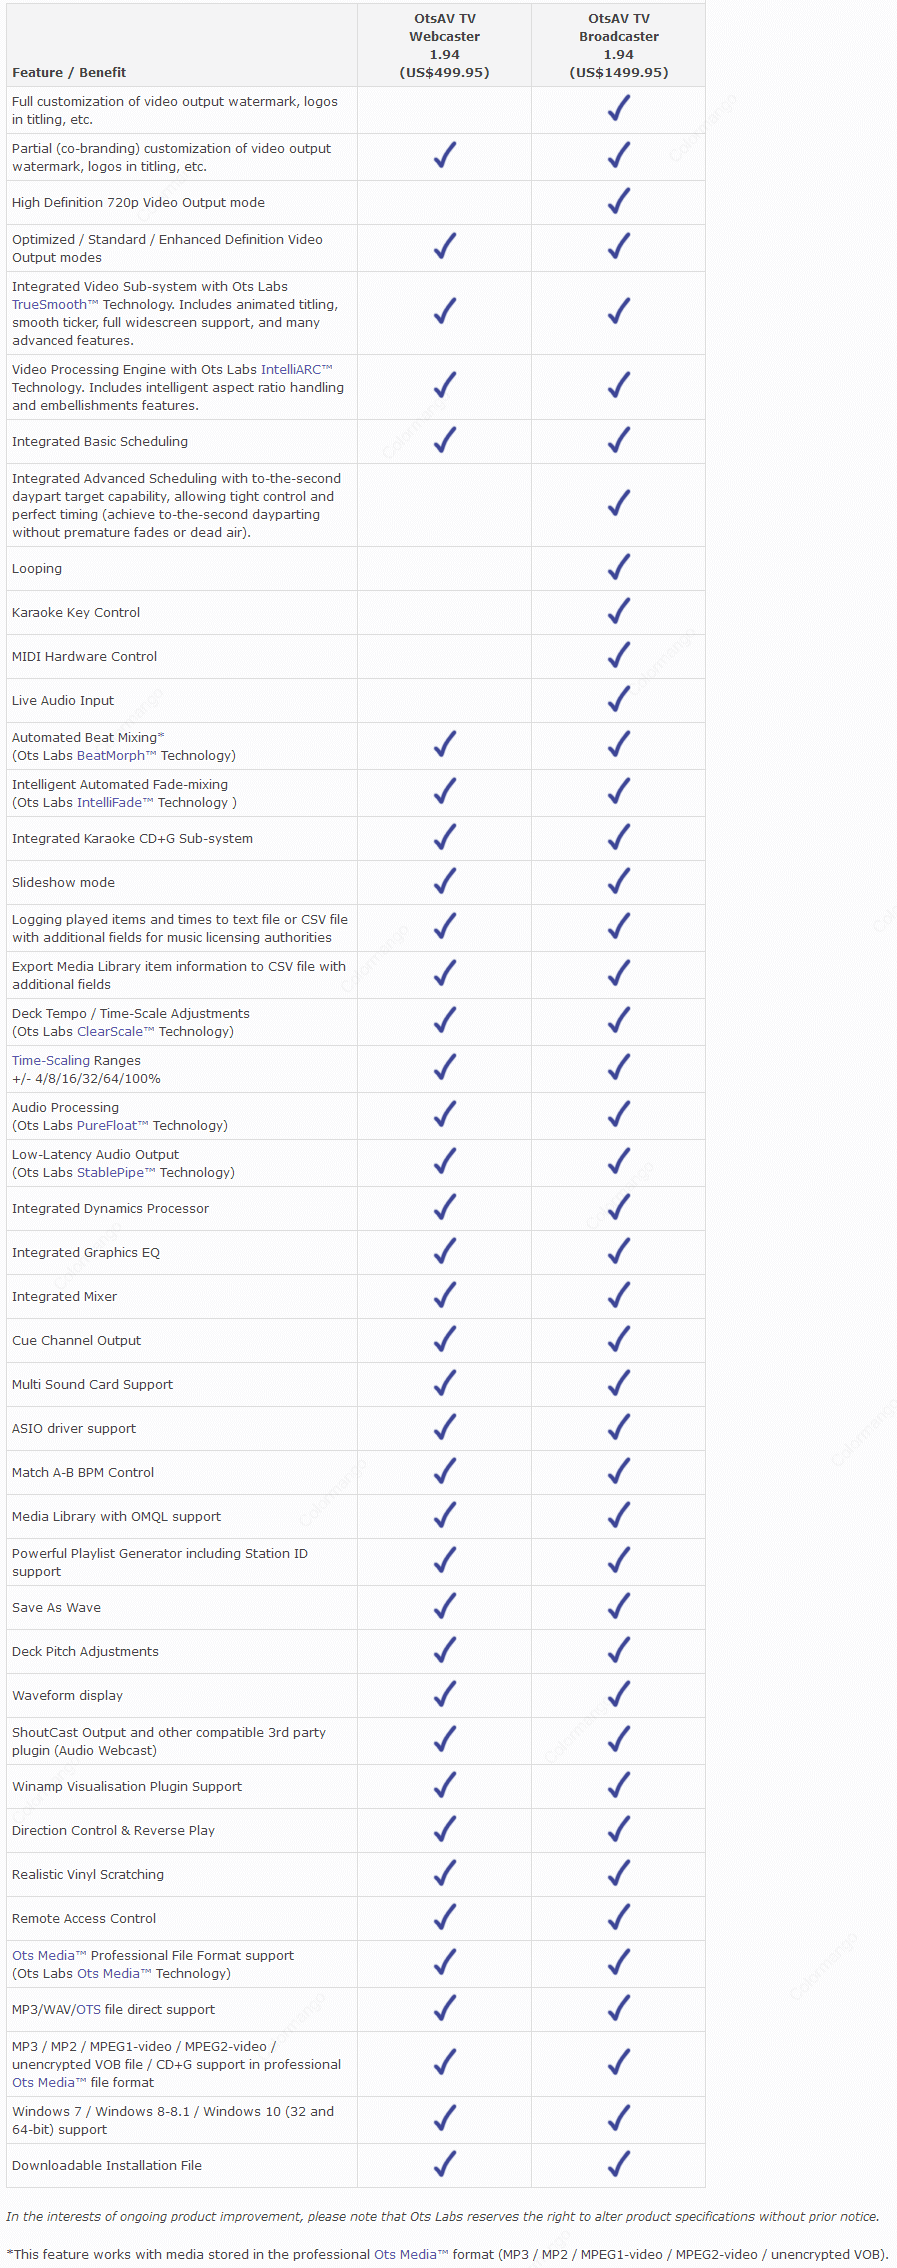
Task: Click Webcaster checkmark for Slideshow mode
Action: click(445, 881)
